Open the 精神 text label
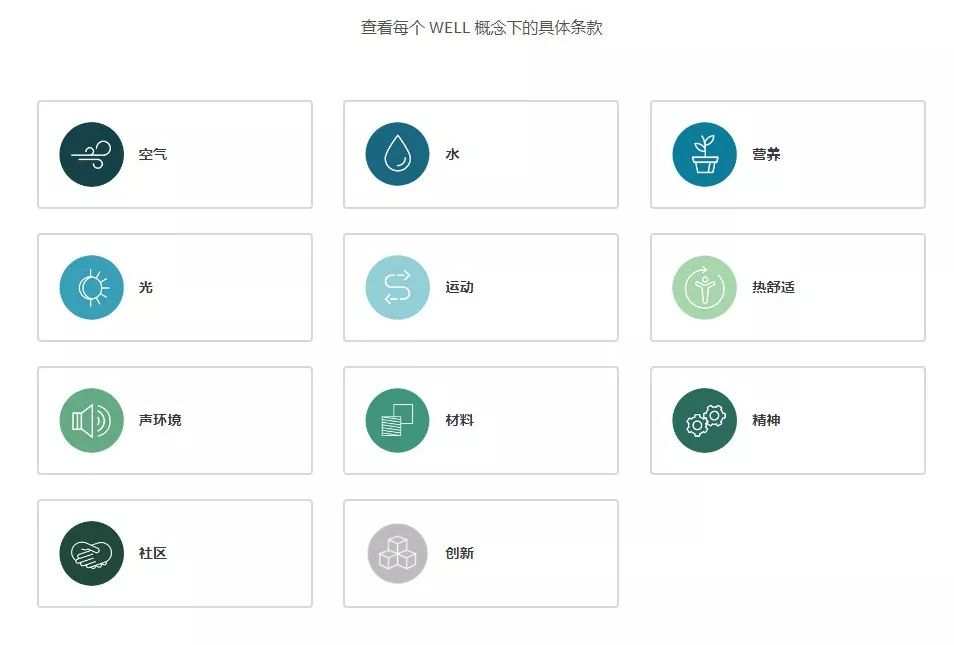Viewport: 954px width, 645px height. (x=766, y=421)
